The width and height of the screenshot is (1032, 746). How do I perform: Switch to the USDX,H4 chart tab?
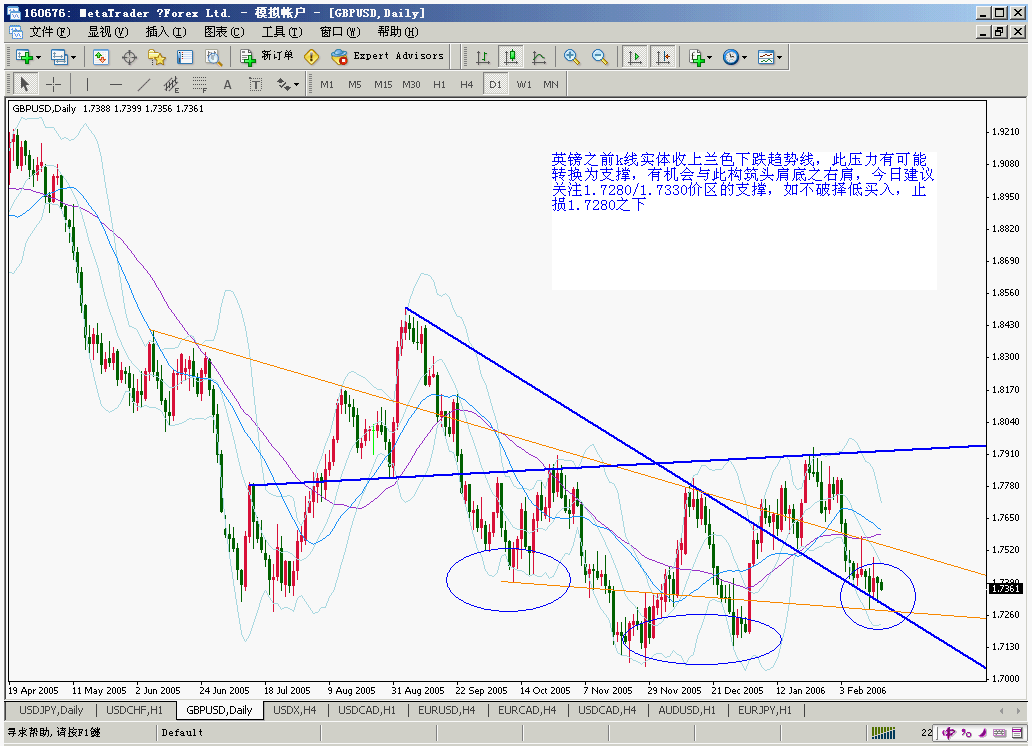click(294, 710)
